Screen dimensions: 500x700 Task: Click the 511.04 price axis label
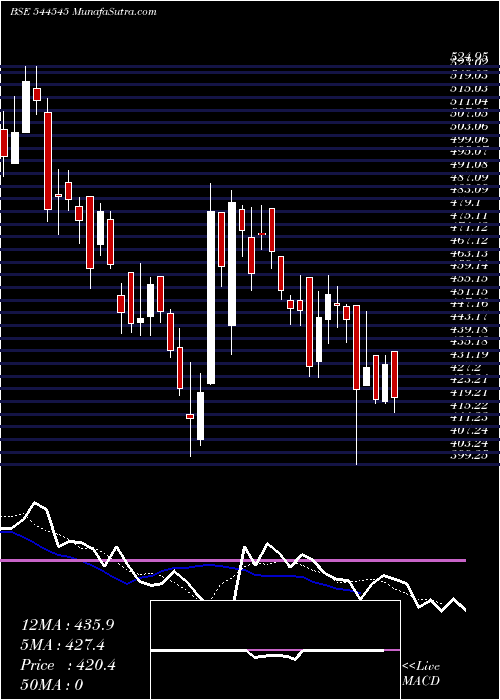click(x=468, y=102)
